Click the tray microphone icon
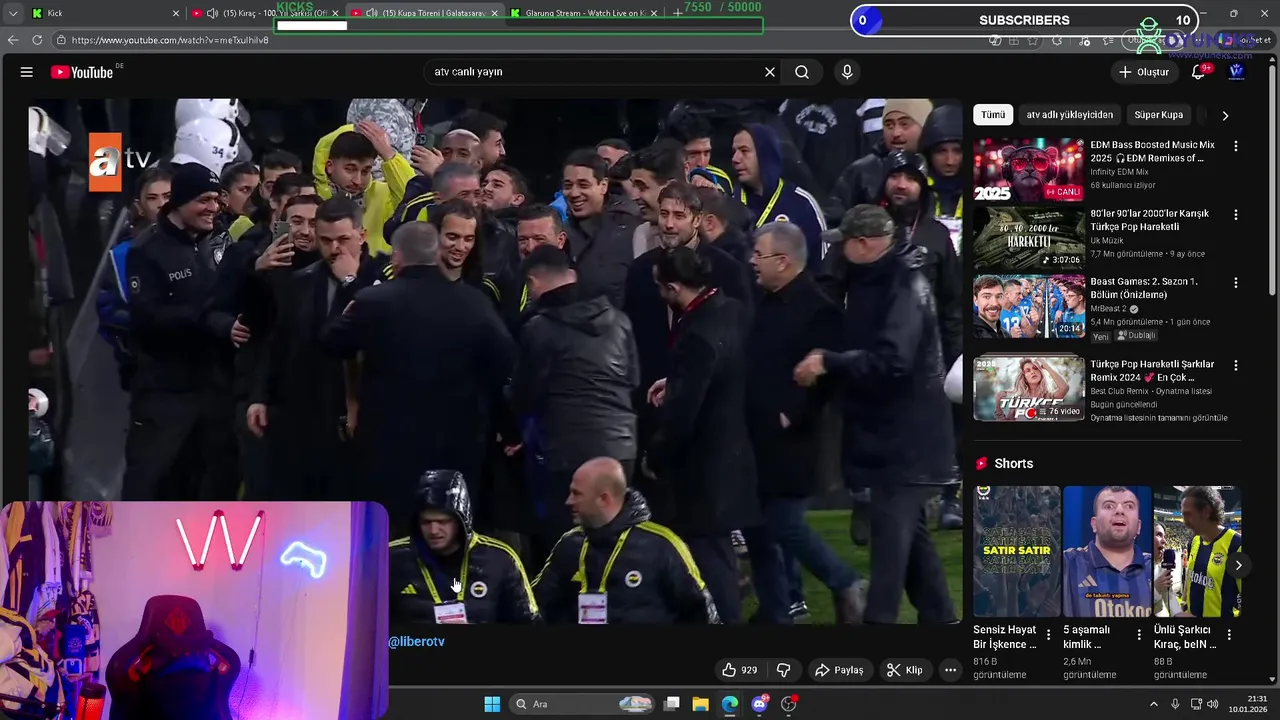 click(1175, 704)
